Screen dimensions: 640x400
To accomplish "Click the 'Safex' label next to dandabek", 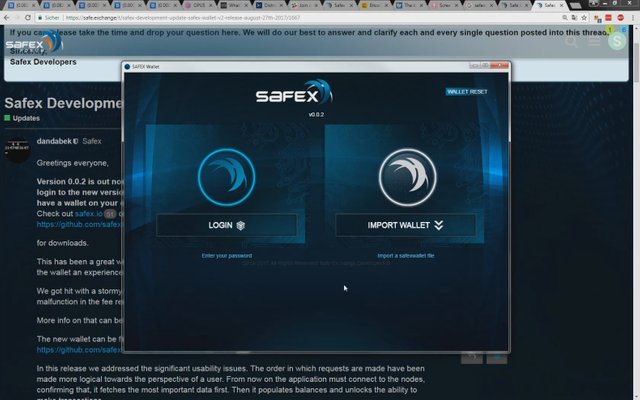I will [x=92, y=141].
